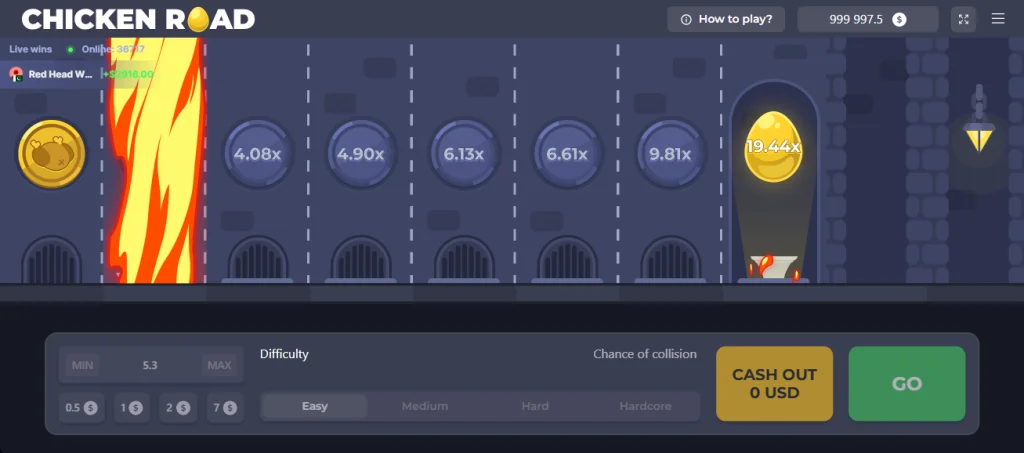Choose the 1 dollar quick bet

click(x=132, y=408)
